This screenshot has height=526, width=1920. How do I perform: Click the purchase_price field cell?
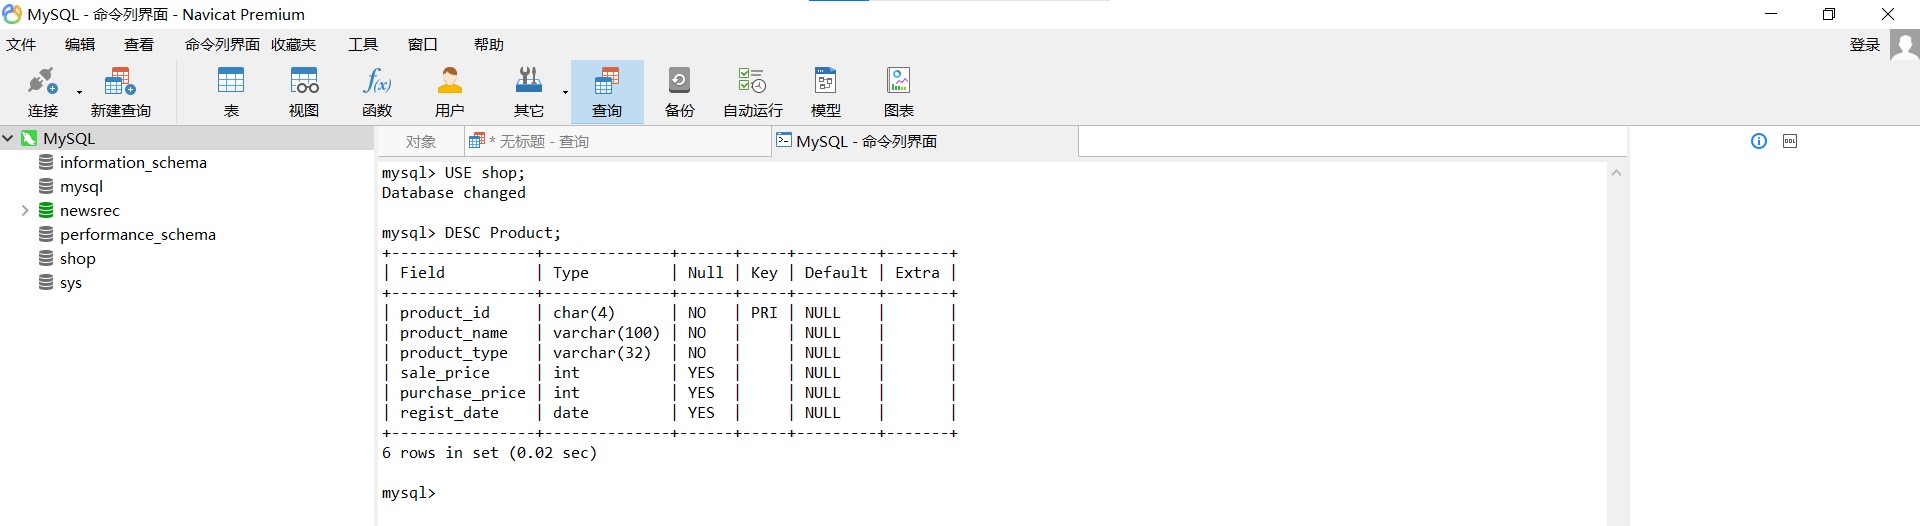point(463,393)
